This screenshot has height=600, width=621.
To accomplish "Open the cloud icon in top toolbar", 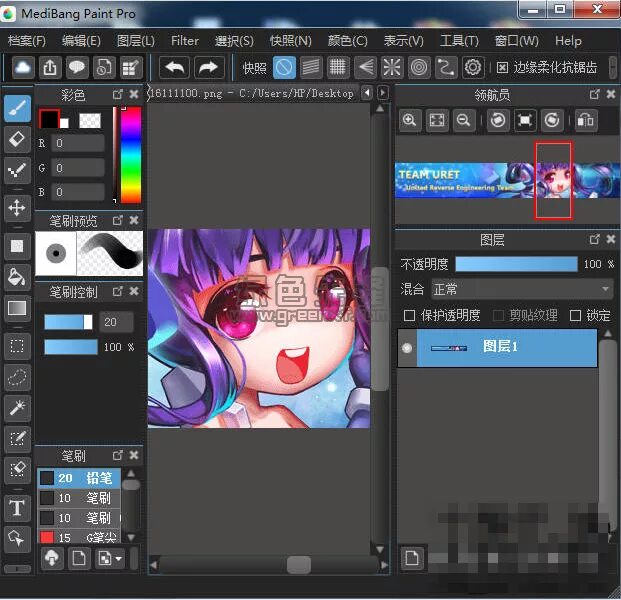I will (23, 68).
